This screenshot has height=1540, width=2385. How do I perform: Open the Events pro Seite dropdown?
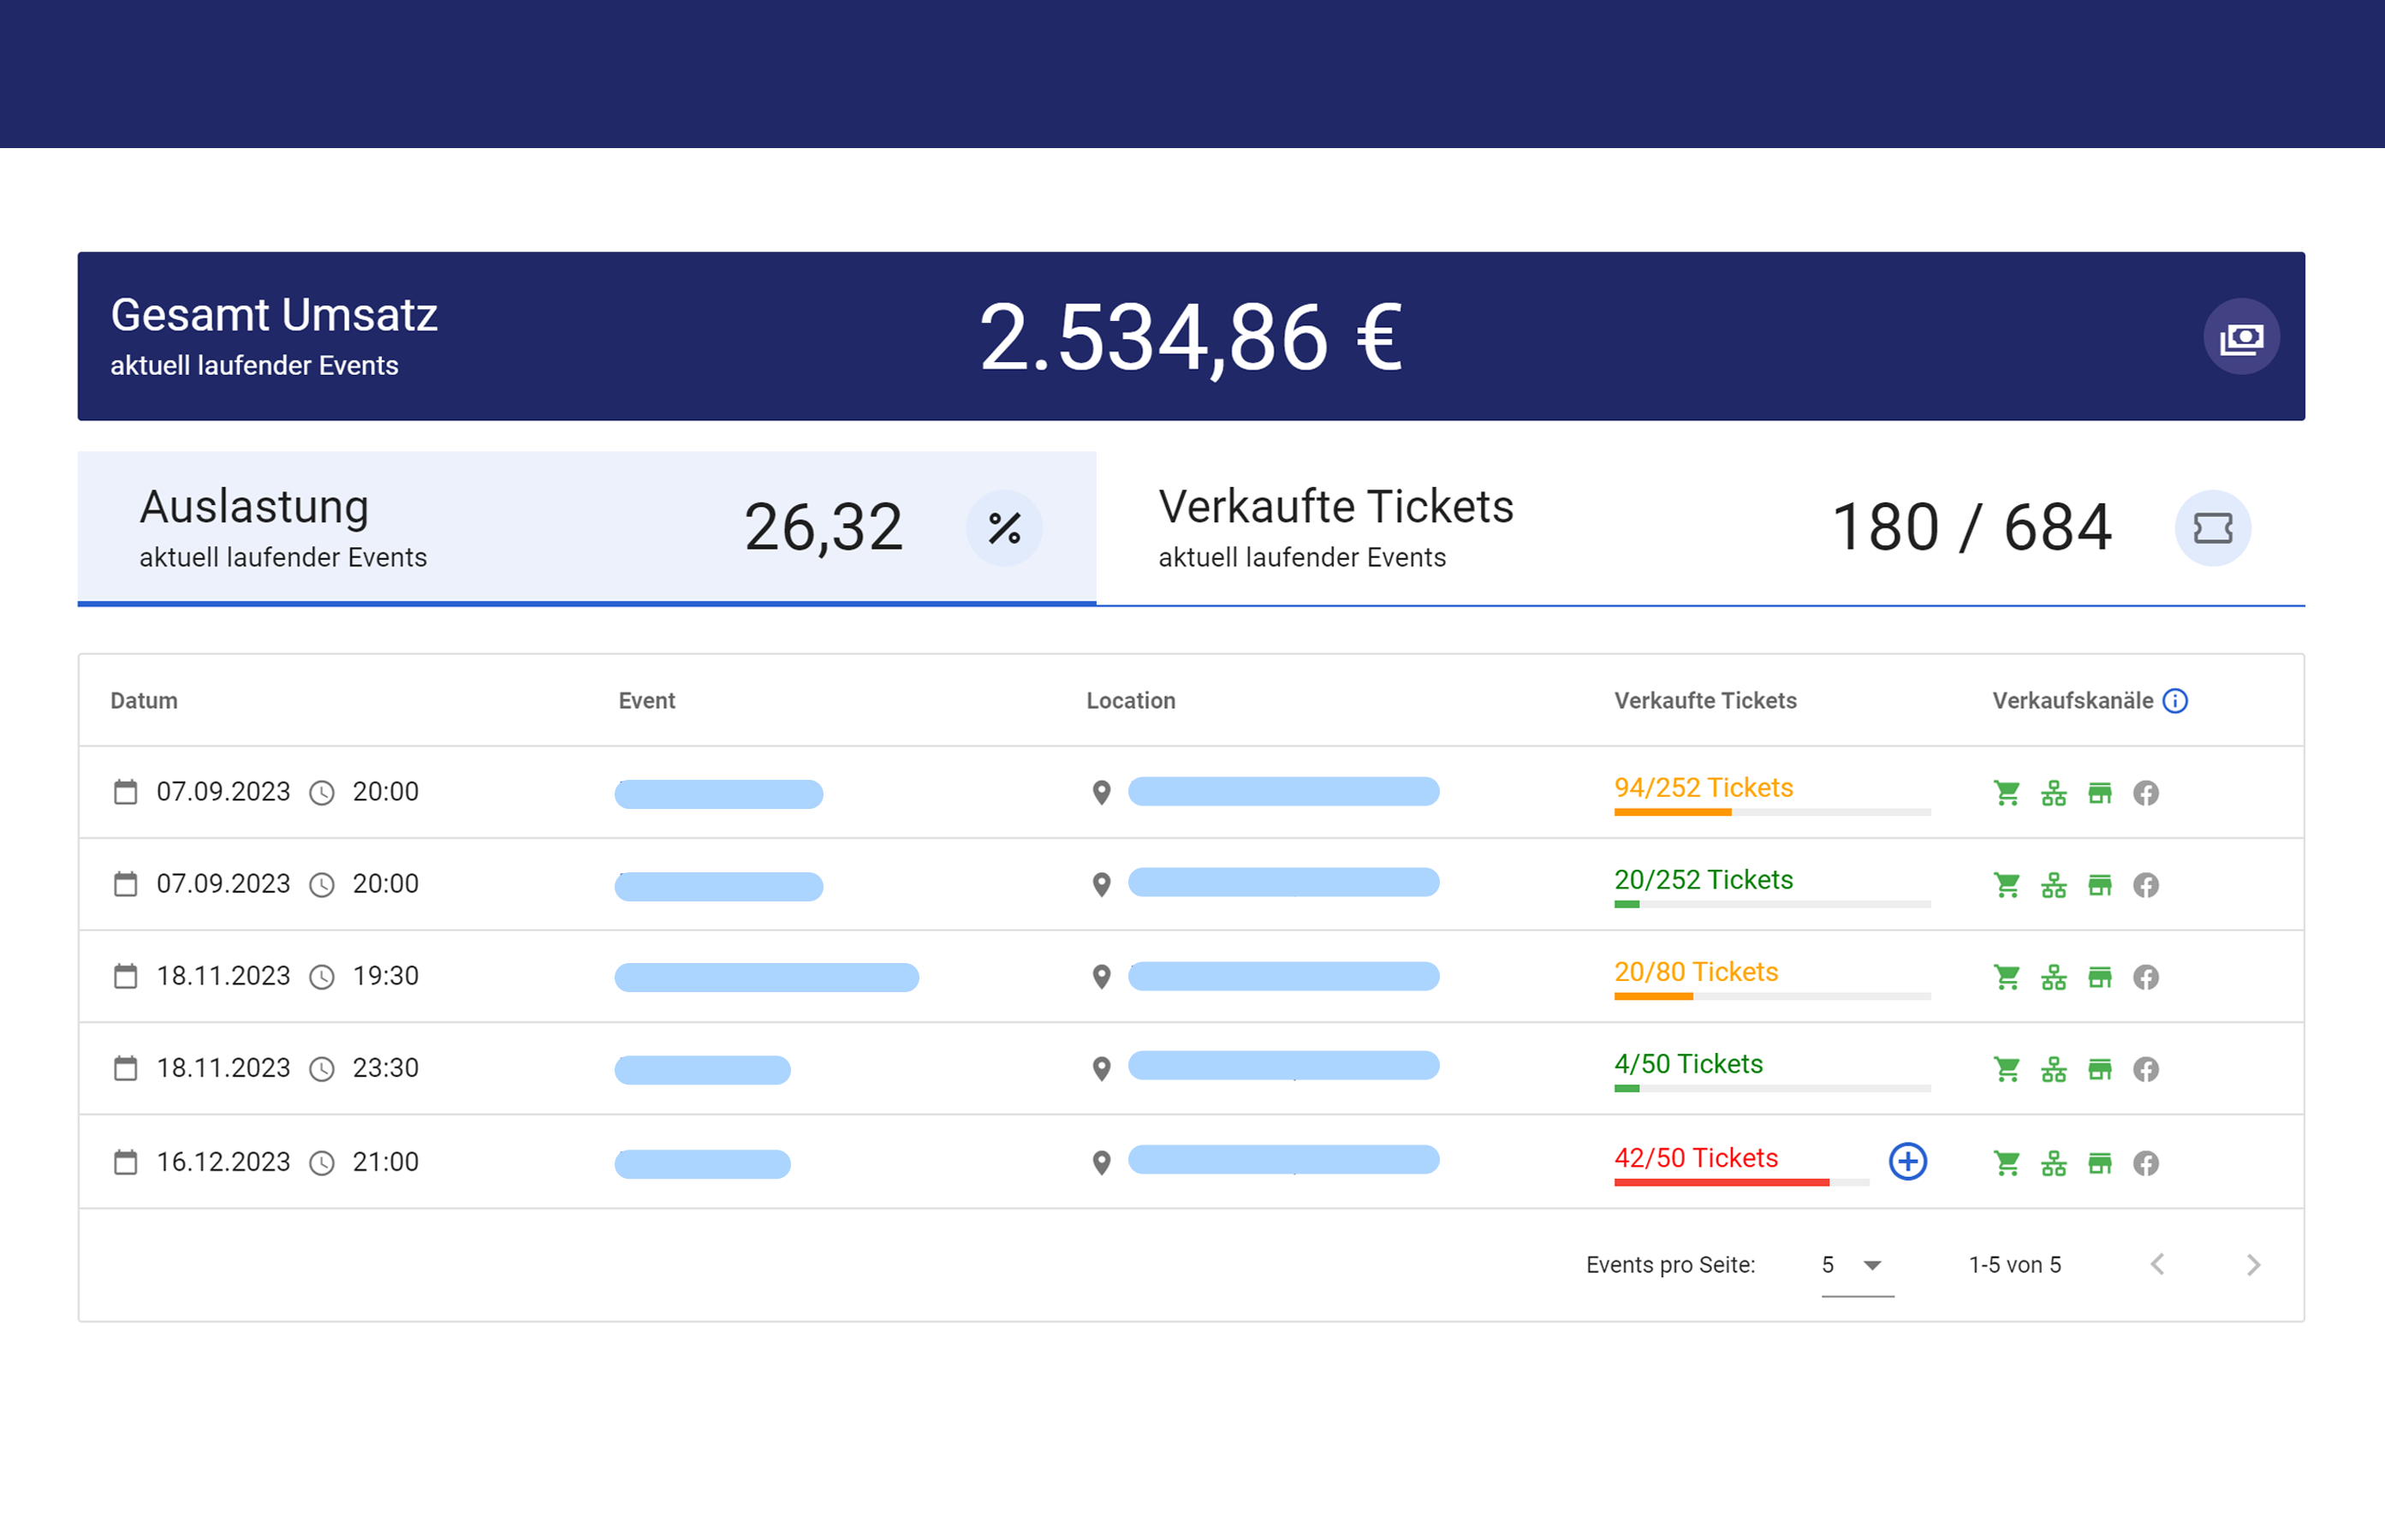pos(1856,1265)
